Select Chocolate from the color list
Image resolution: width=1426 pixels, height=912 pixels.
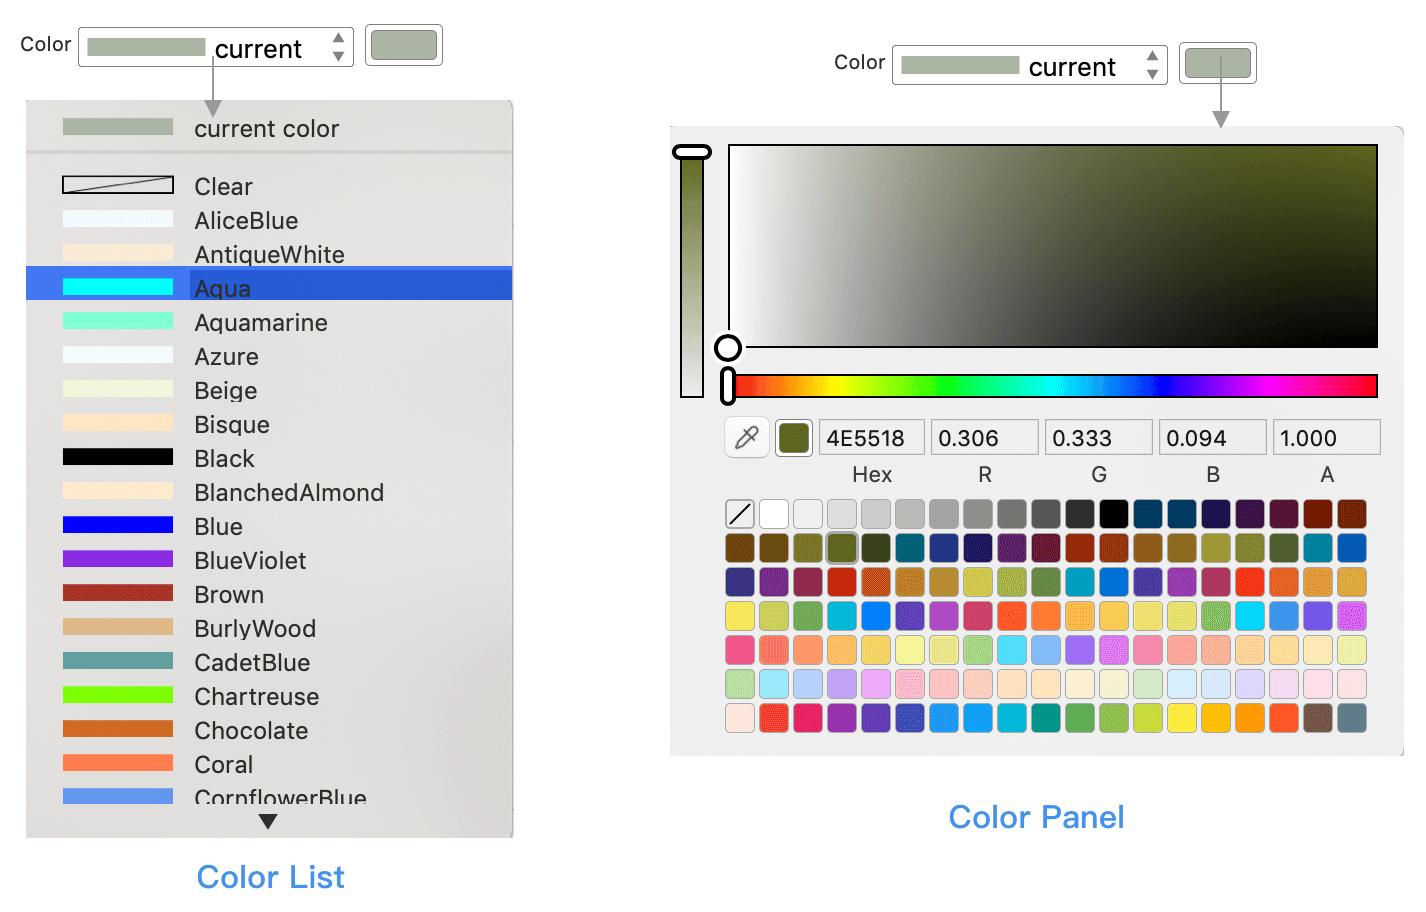pyautogui.click(x=269, y=730)
